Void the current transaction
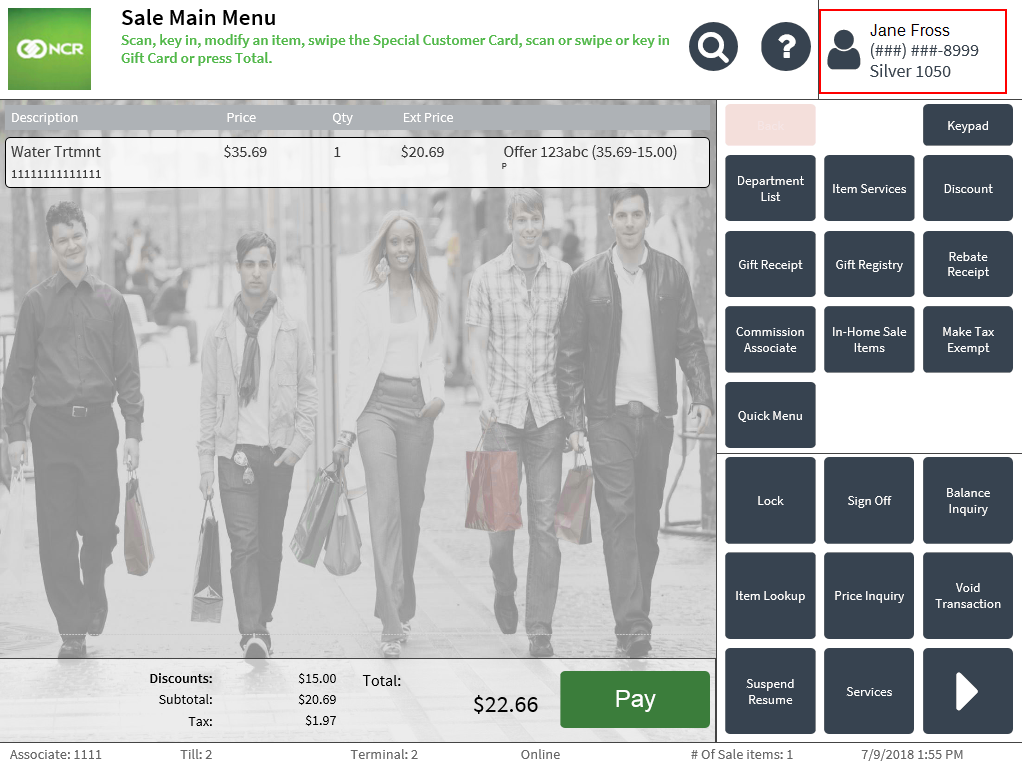The image size is (1022, 765). click(x=967, y=596)
